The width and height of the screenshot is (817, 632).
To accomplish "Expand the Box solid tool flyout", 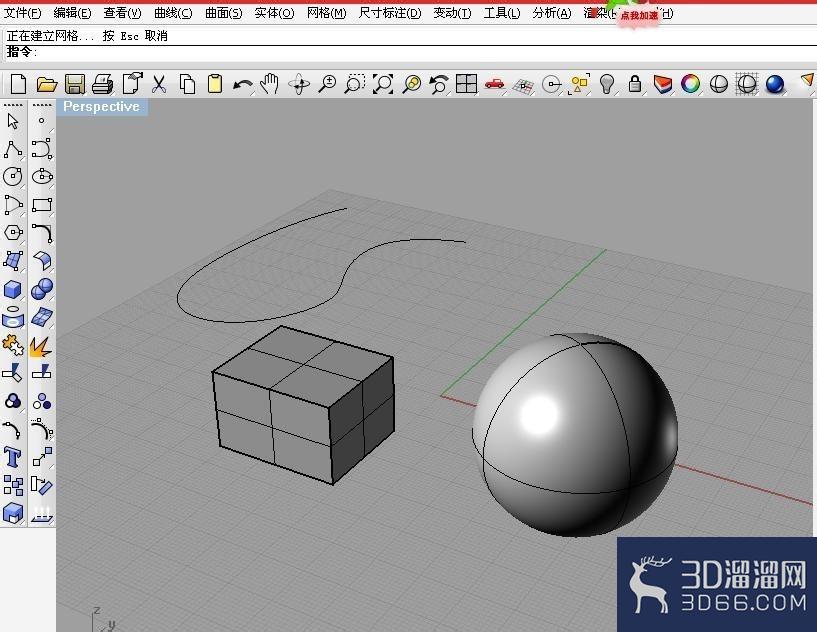I will pyautogui.click(x=13, y=289).
